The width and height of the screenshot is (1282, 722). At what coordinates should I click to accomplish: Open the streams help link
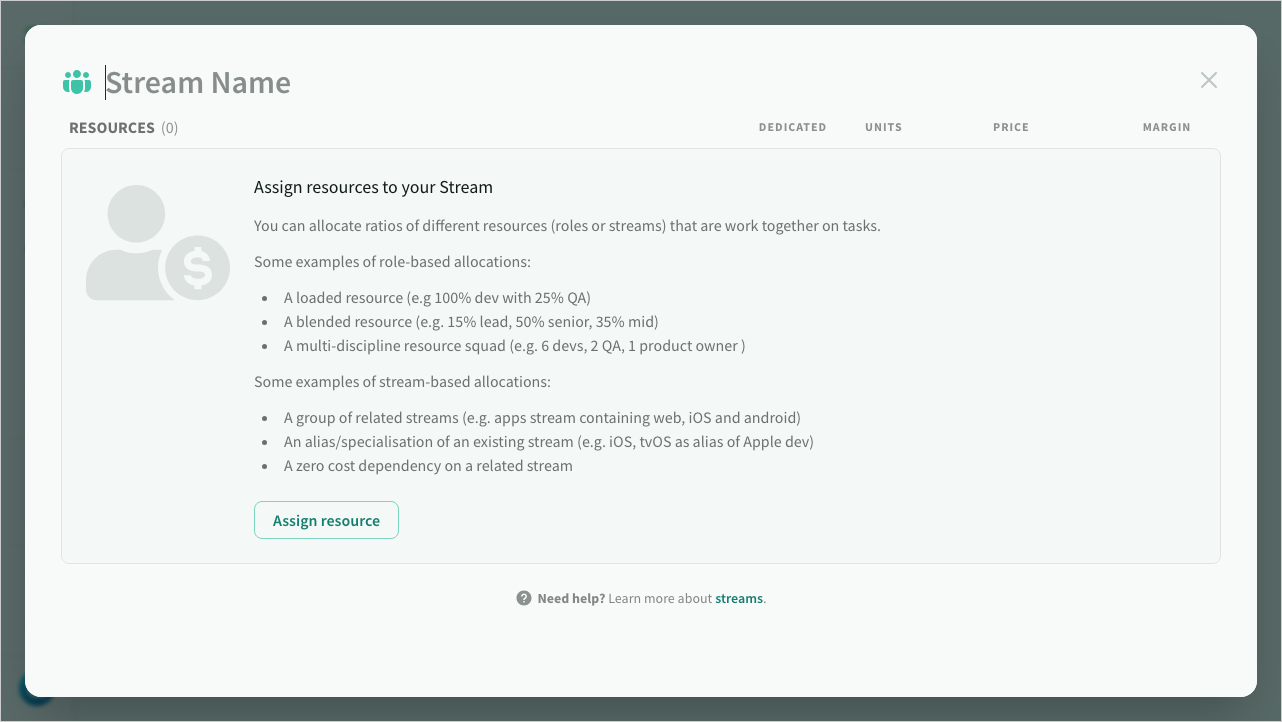[x=739, y=598]
